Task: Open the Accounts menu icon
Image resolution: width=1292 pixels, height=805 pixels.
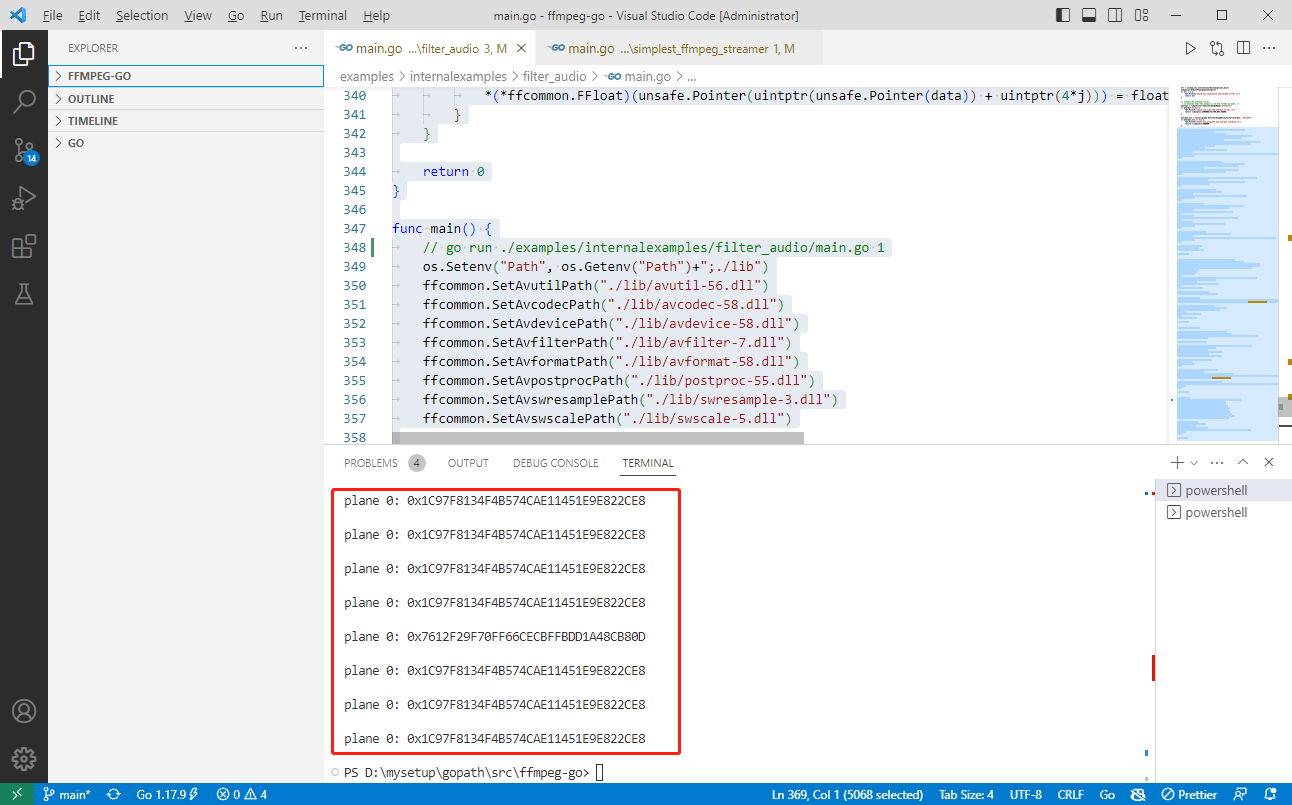Action: (24, 711)
